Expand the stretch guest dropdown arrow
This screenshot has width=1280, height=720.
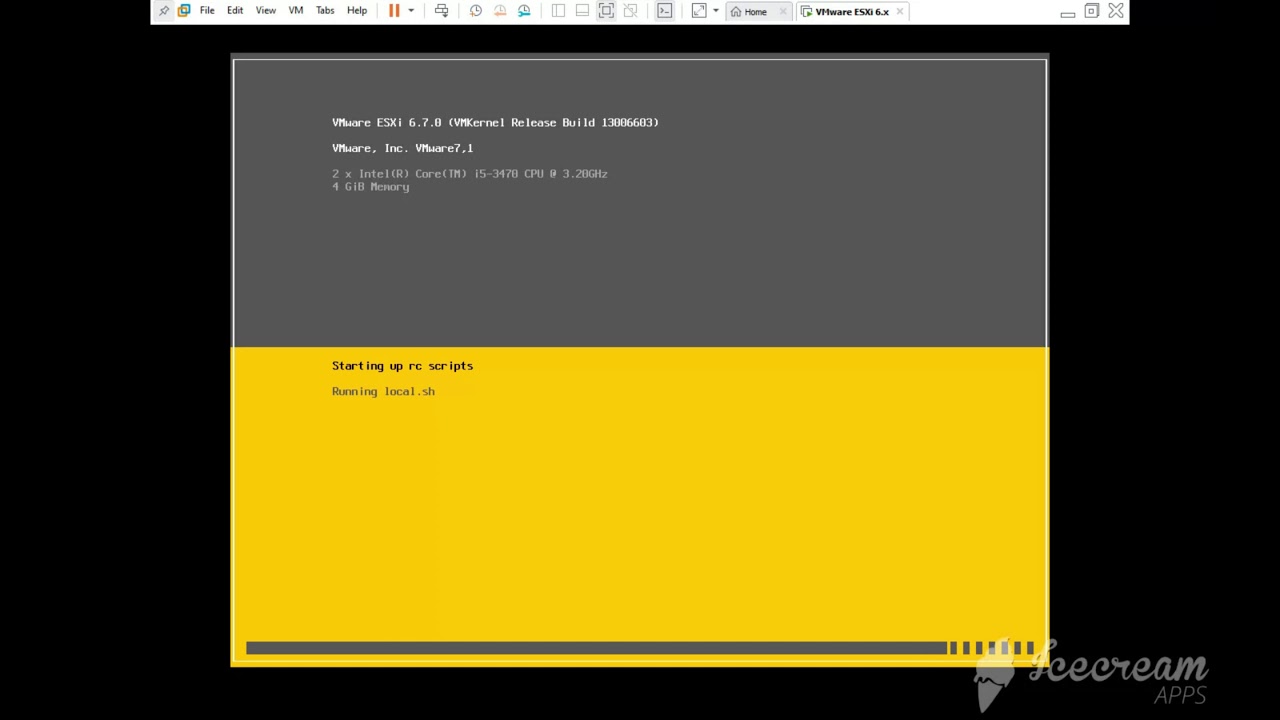715,11
